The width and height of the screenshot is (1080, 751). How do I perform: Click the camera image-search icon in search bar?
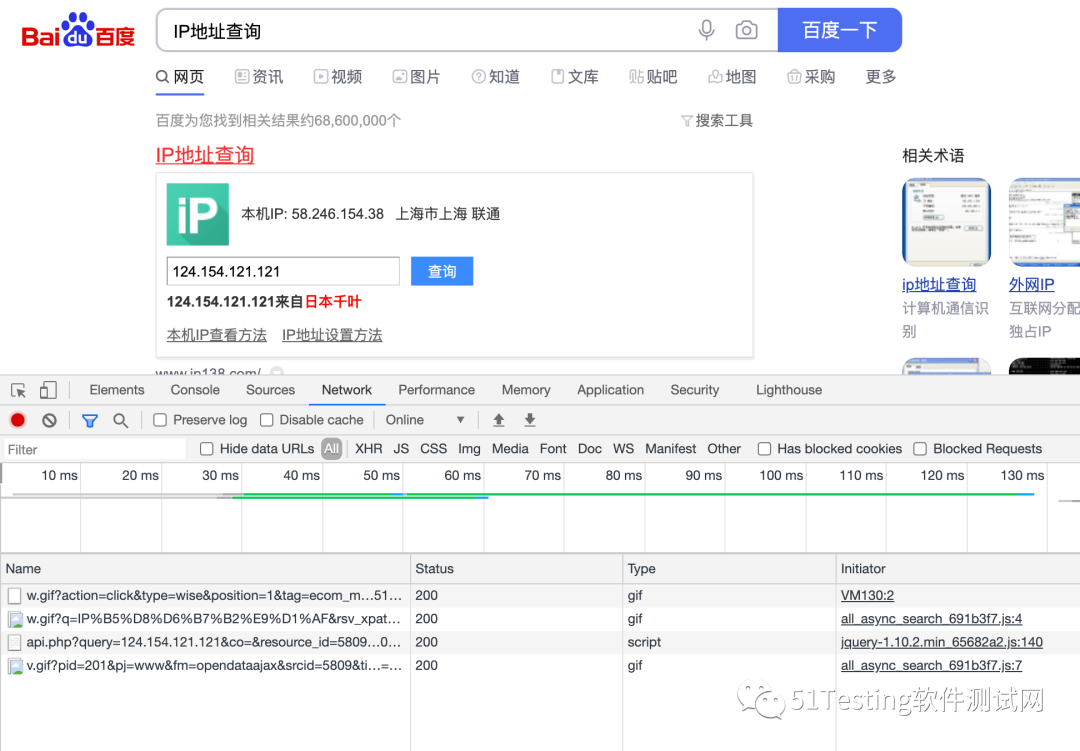pyautogui.click(x=746, y=30)
